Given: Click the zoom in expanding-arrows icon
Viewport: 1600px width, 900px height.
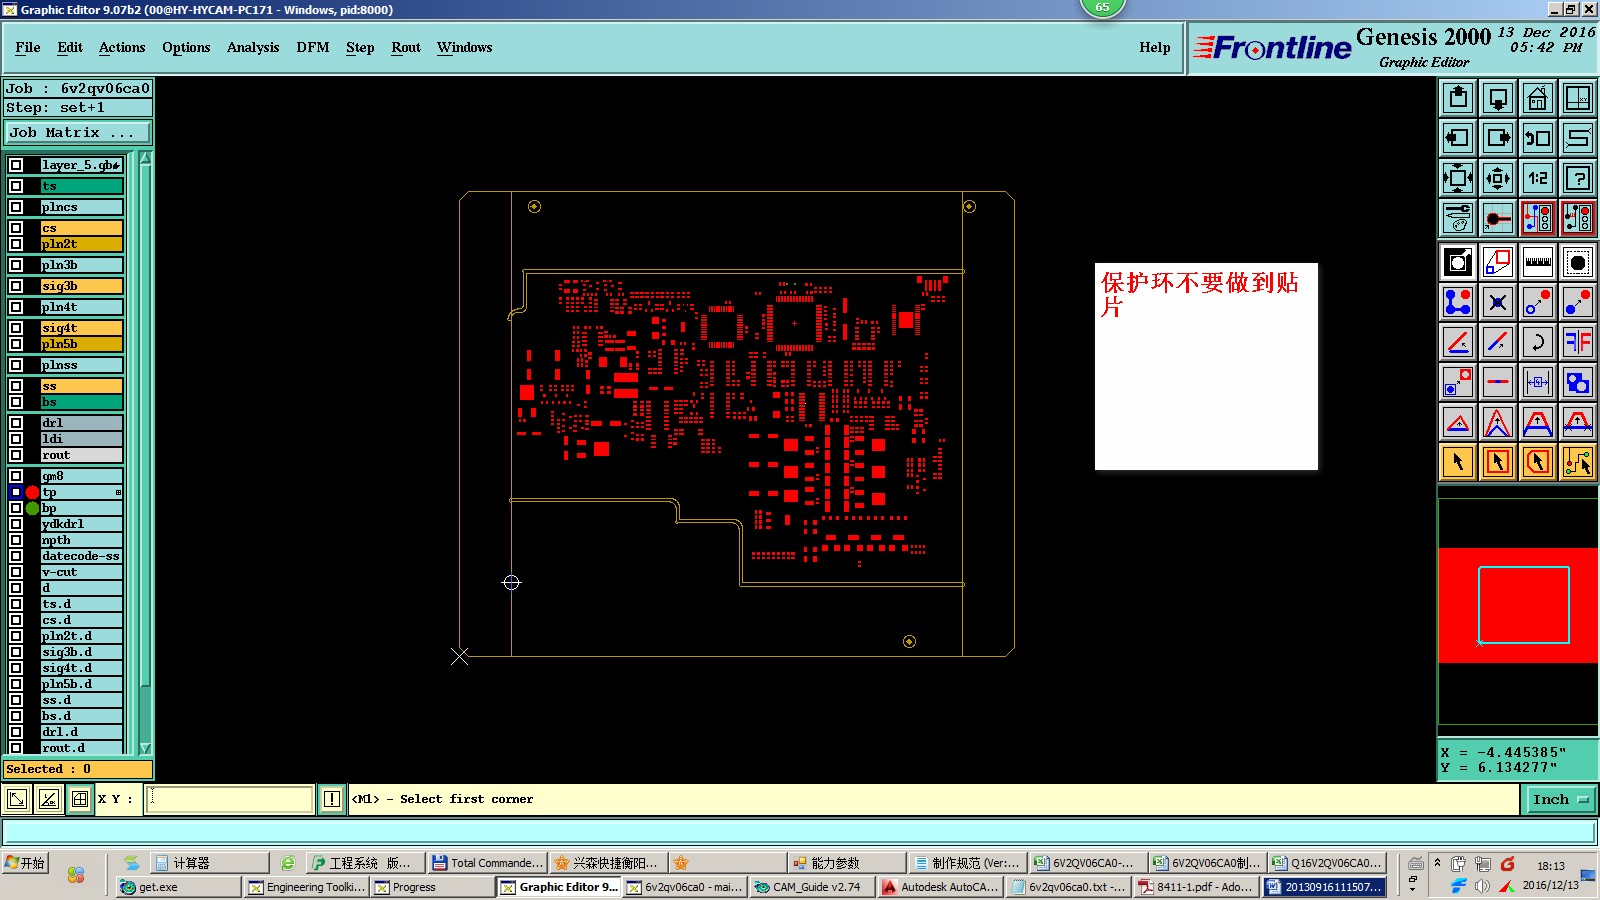Looking at the screenshot, I should click(x=1458, y=178).
